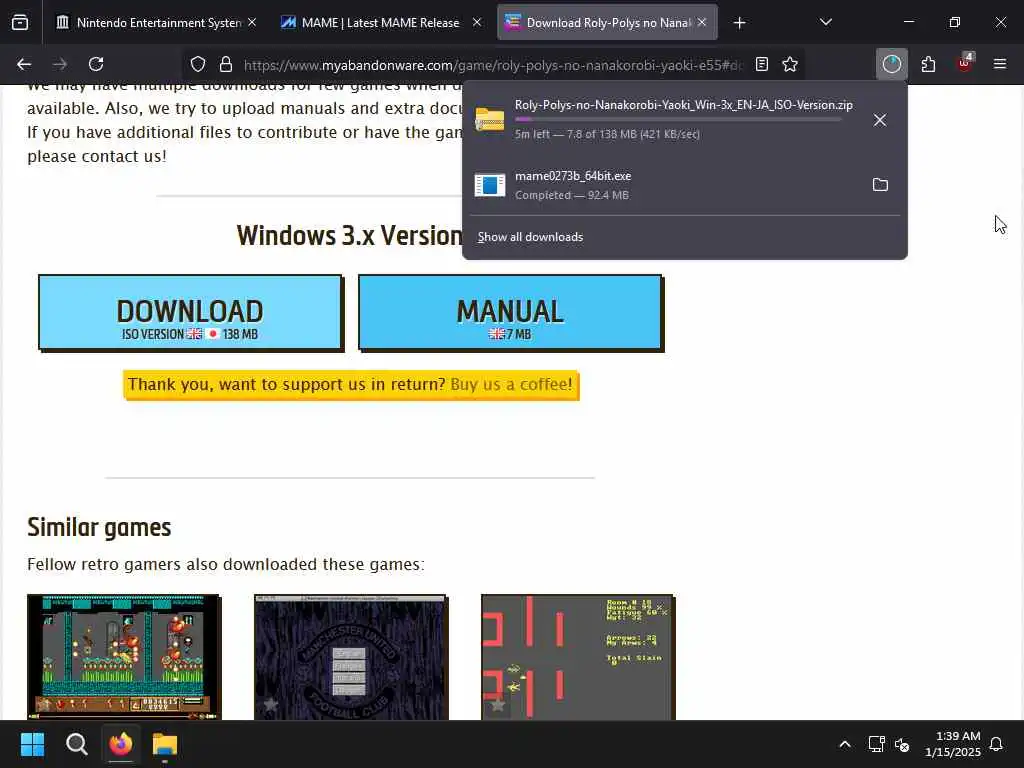
Task: Show mame0273b_64bit.exe in folder
Action: coord(880,185)
